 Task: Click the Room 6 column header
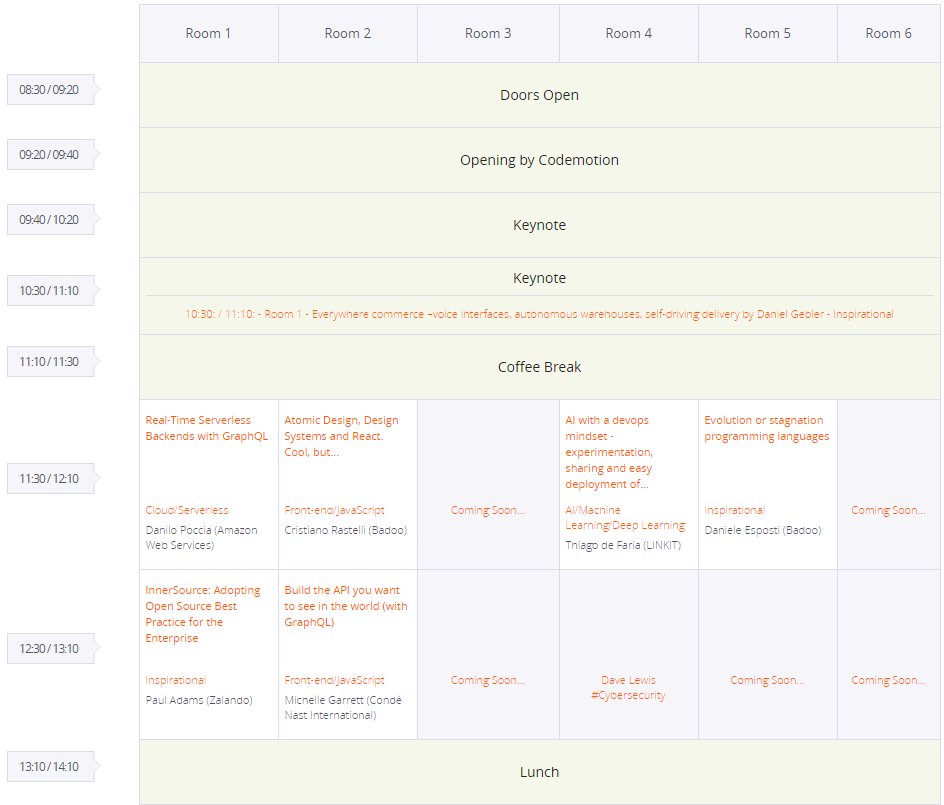pos(888,33)
